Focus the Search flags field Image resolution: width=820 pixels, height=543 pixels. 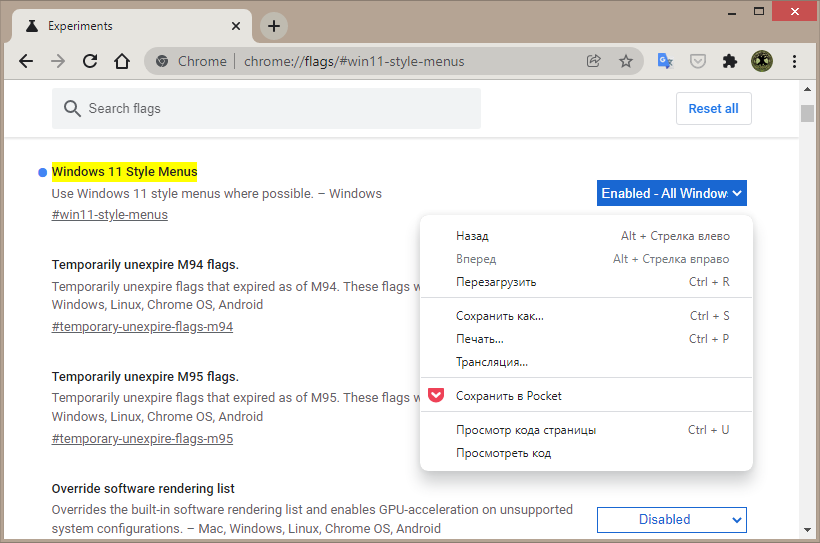(x=266, y=108)
